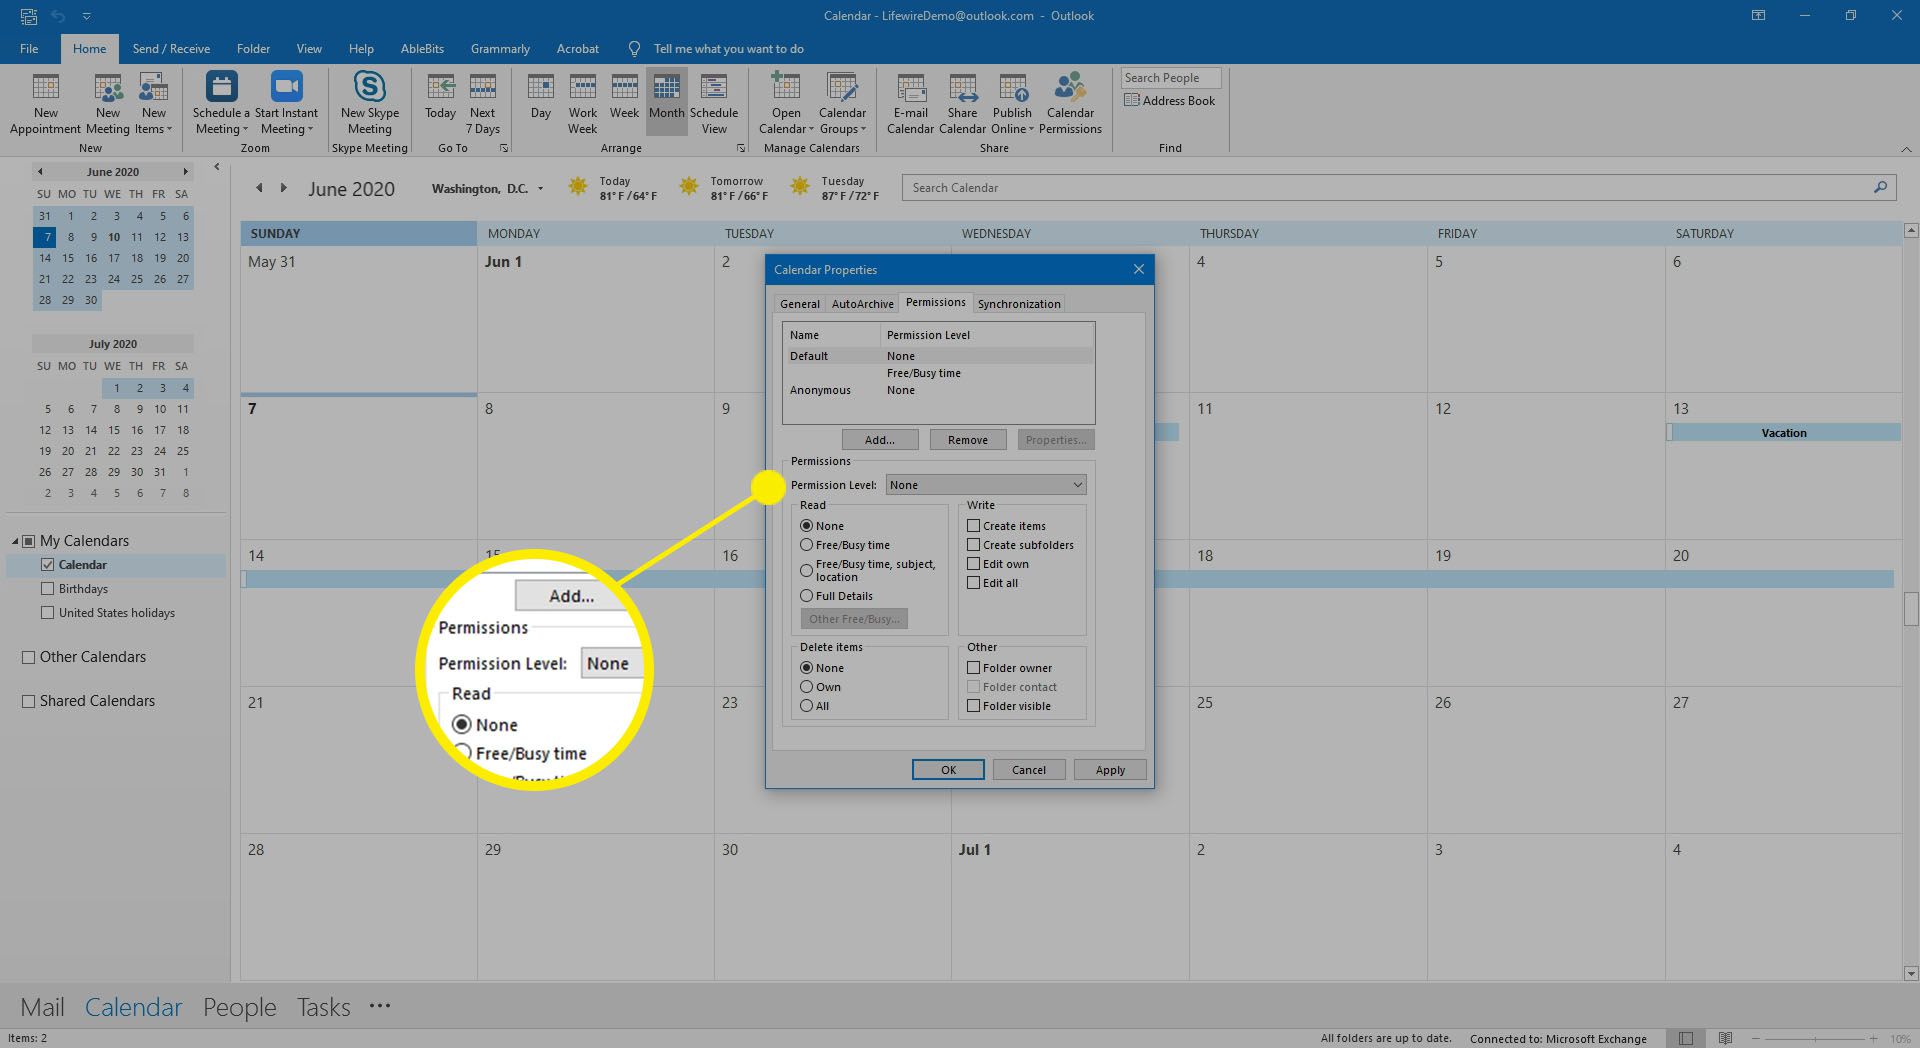The image size is (1920, 1048).
Task: Open the File menu
Action: click(29, 49)
